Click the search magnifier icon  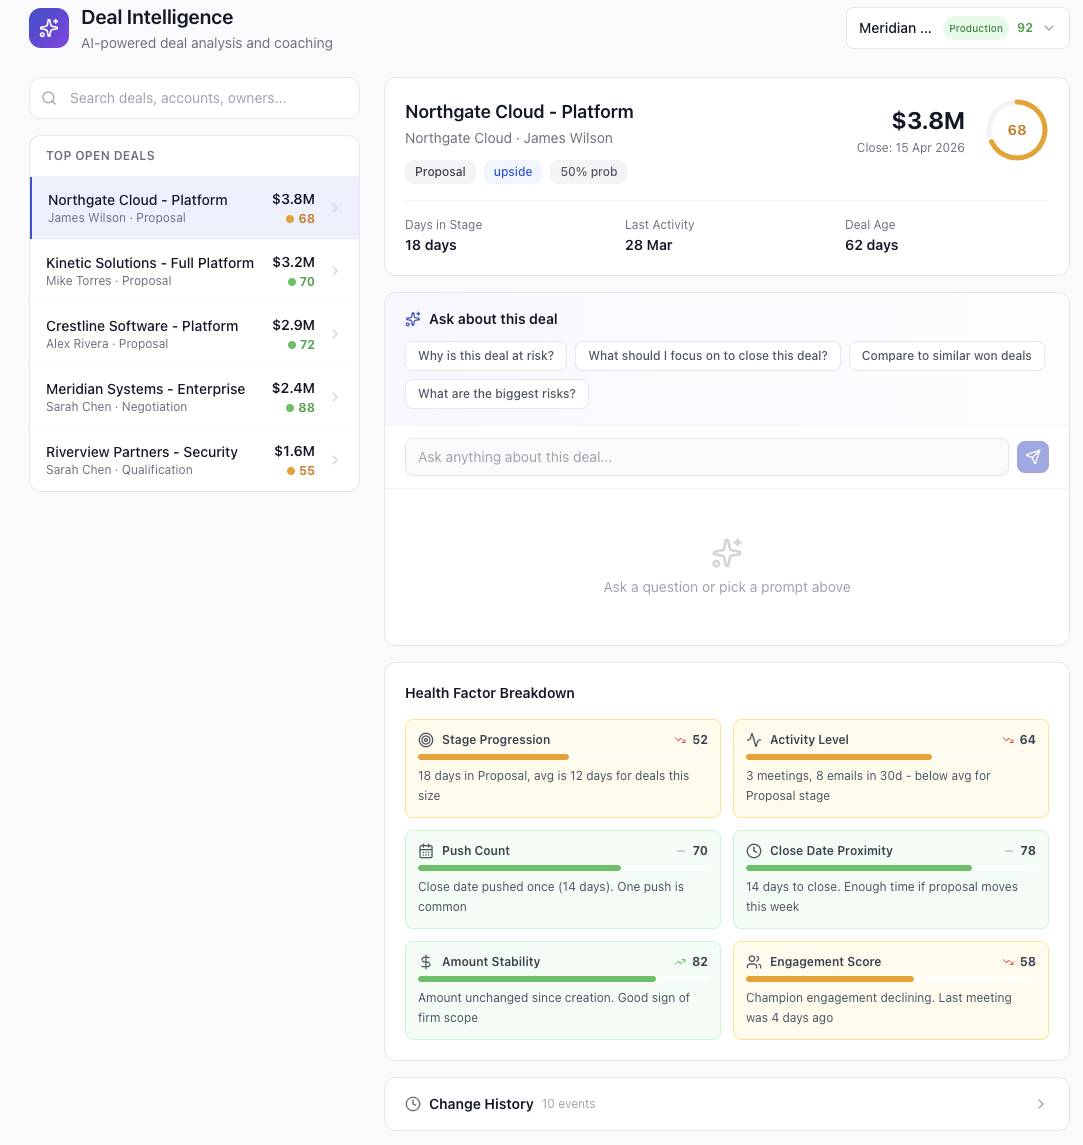[x=49, y=98]
